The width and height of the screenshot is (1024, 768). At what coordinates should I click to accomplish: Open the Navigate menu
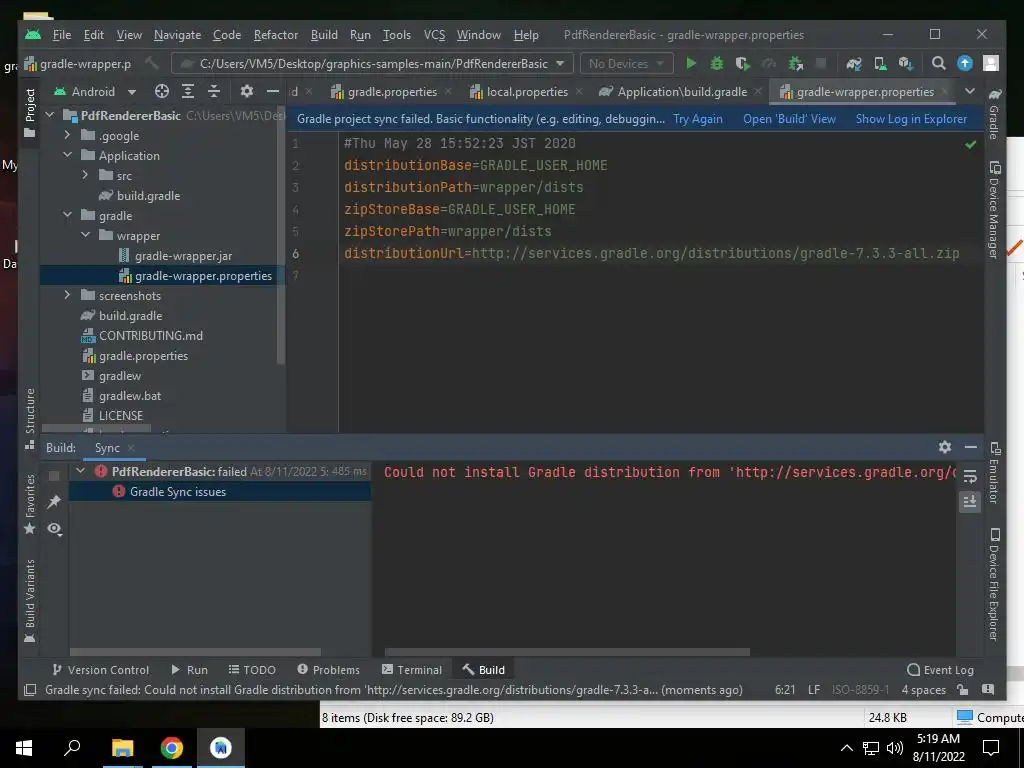pos(178,35)
